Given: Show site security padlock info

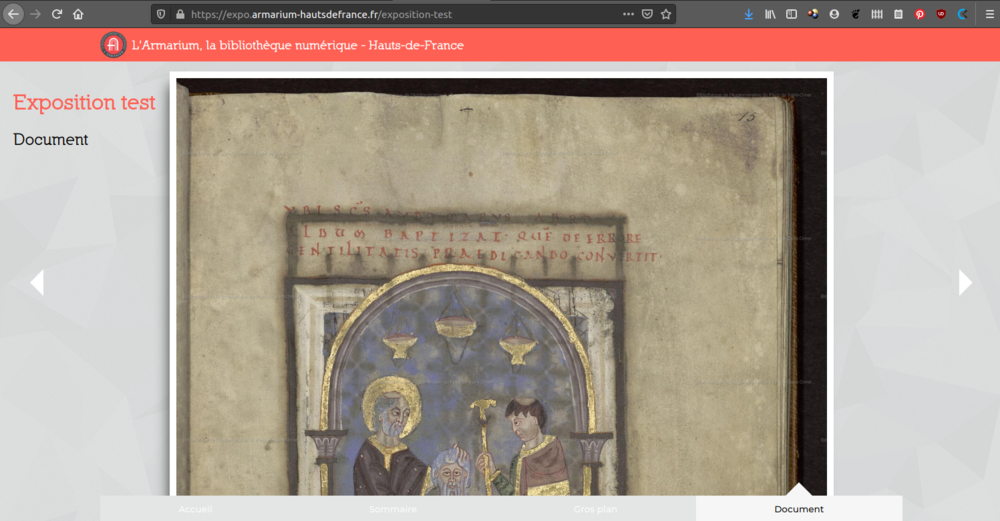Looking at the screenshot, I should 180,14.
